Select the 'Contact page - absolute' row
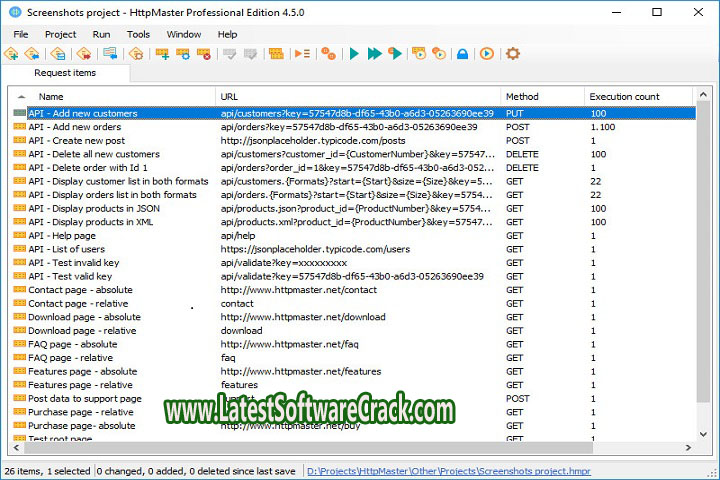 pyautogui.click(x=354, y=290)
